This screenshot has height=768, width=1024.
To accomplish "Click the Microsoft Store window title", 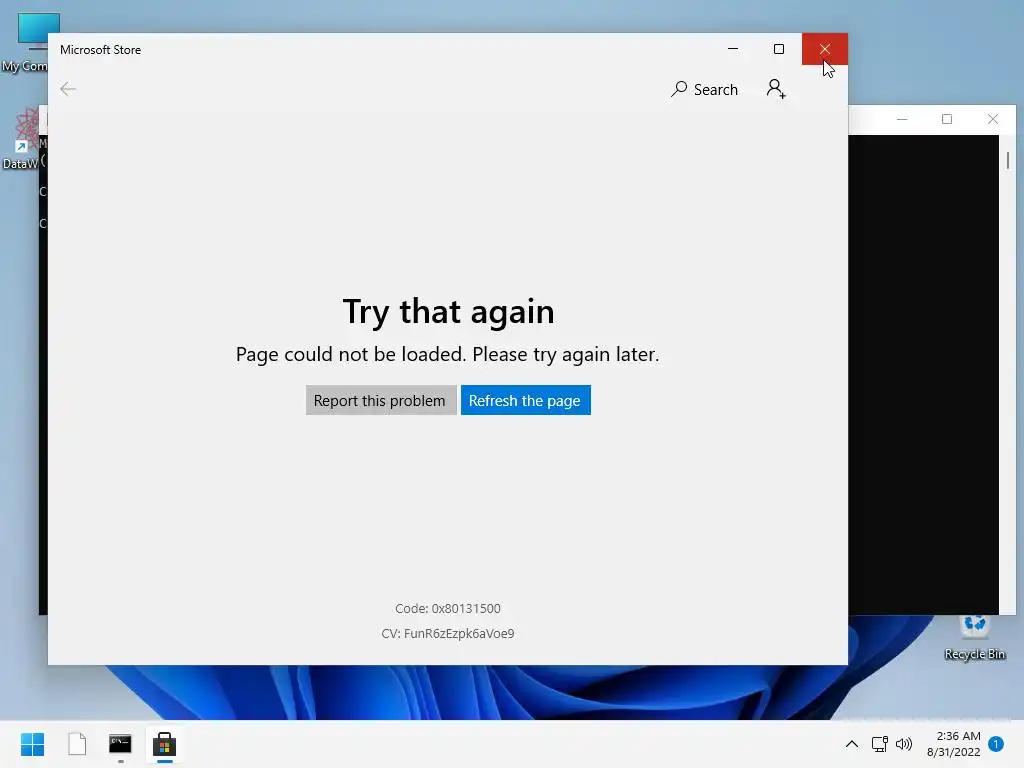I will (101, 50).
